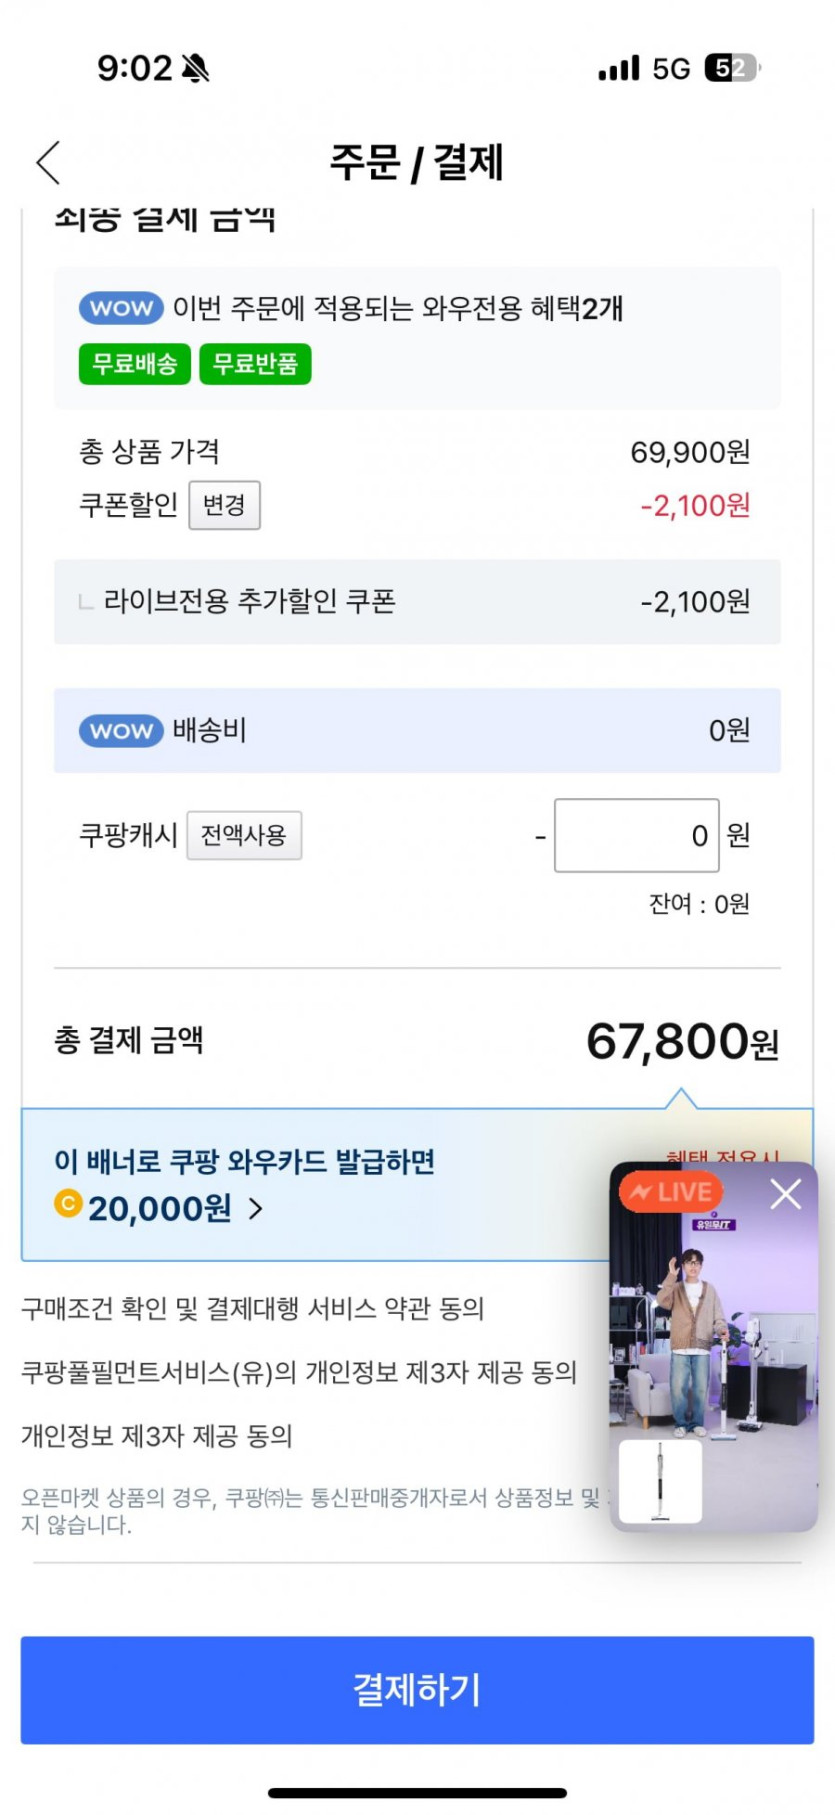Screen dimensions: 835x1815
Task: Tap the WOW badge in benefits banner
Action: point(121,308)
